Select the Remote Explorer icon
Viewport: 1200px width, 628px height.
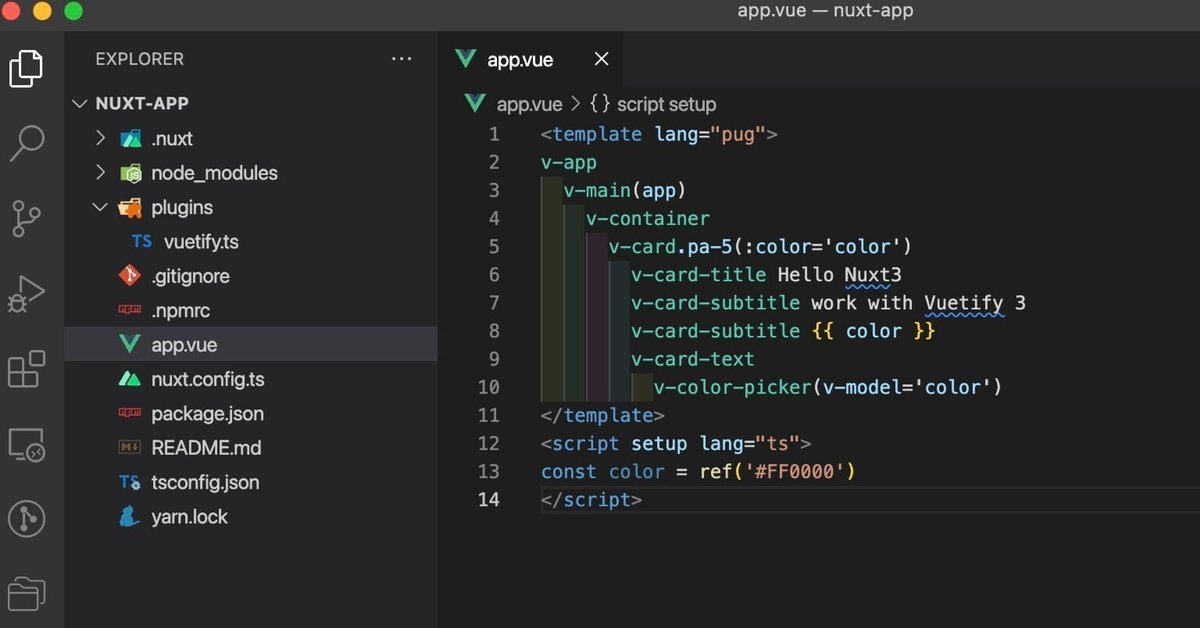pyautogui.click(x=27, y=443)
